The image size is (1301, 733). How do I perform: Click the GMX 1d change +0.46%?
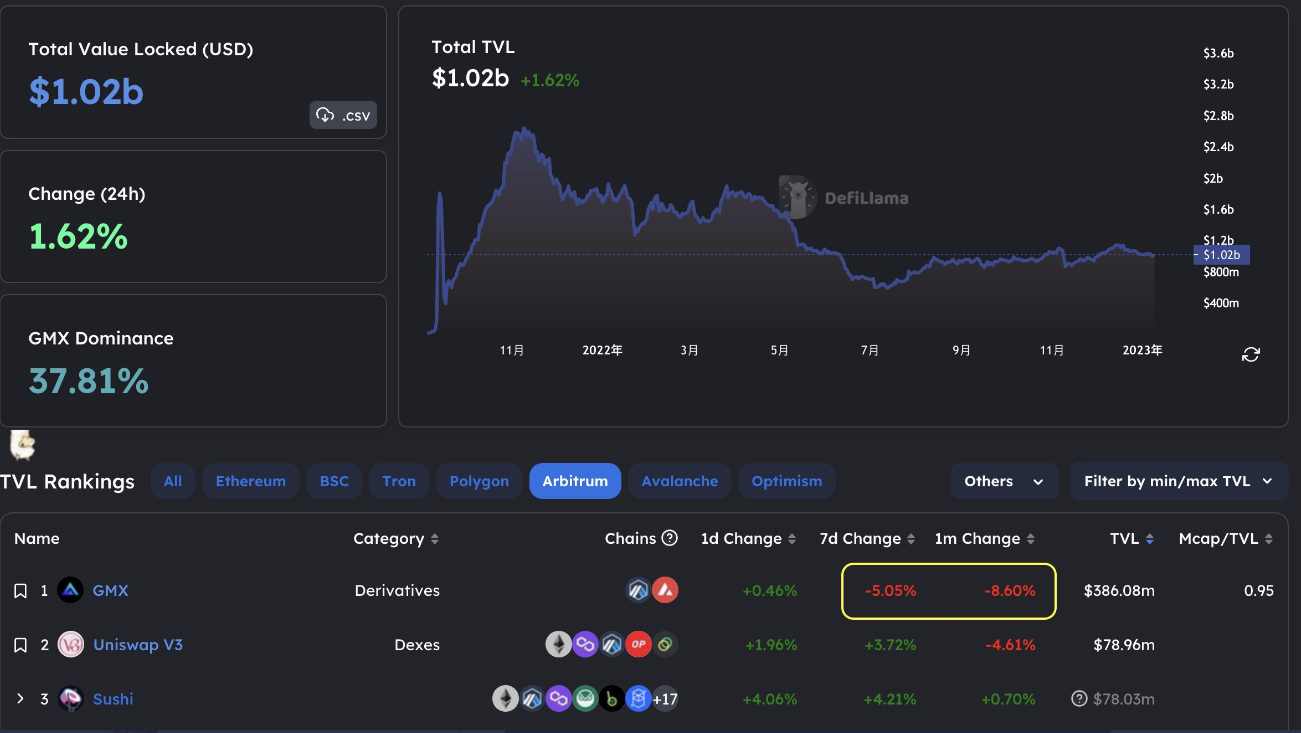[x=769, y=591]
